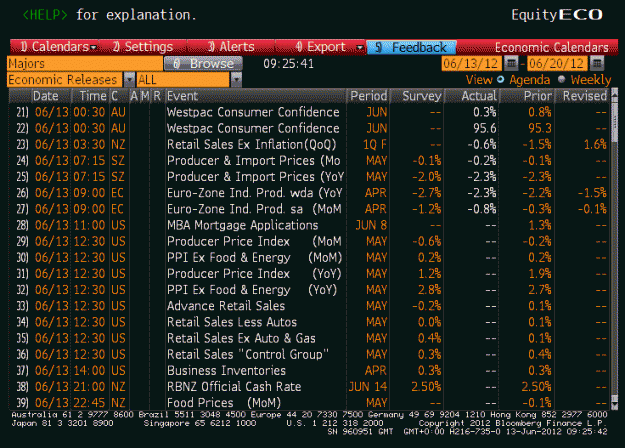Select the Weekly view radio button
This screenshot has height=448, width=625.
coord(562,79)
